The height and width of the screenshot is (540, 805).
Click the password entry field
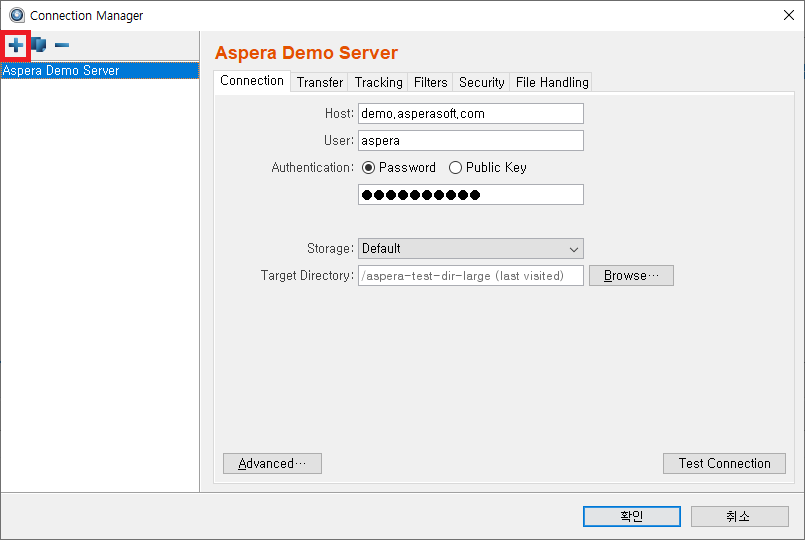point(471,195)
